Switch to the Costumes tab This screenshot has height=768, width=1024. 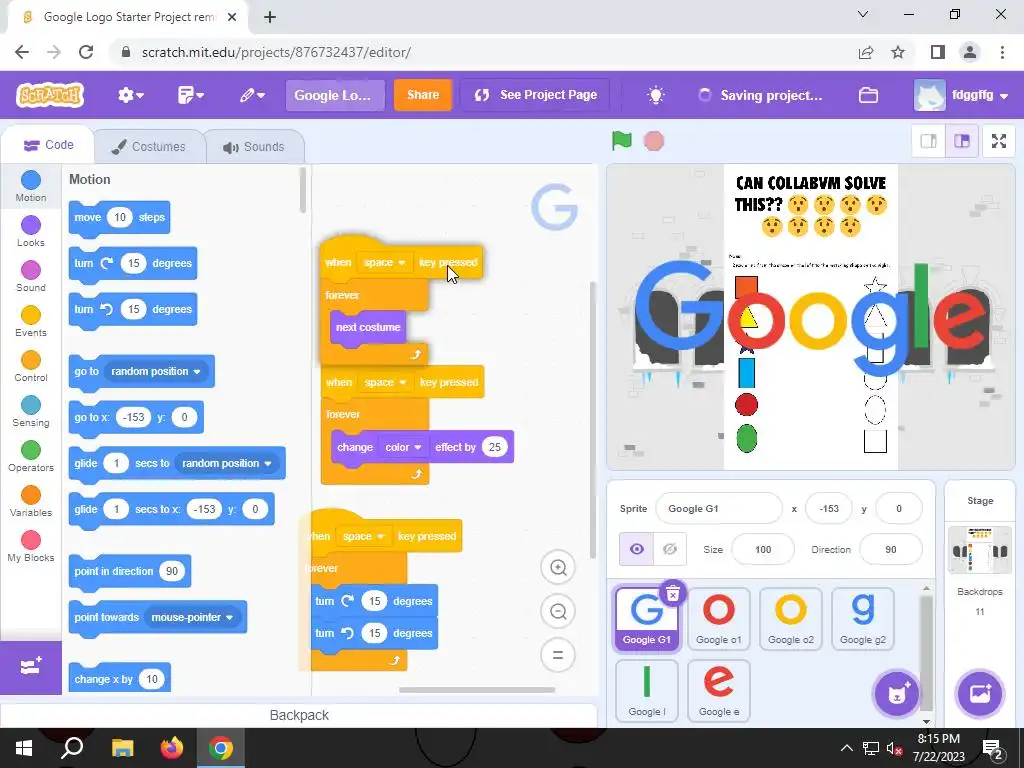point(148,146)
